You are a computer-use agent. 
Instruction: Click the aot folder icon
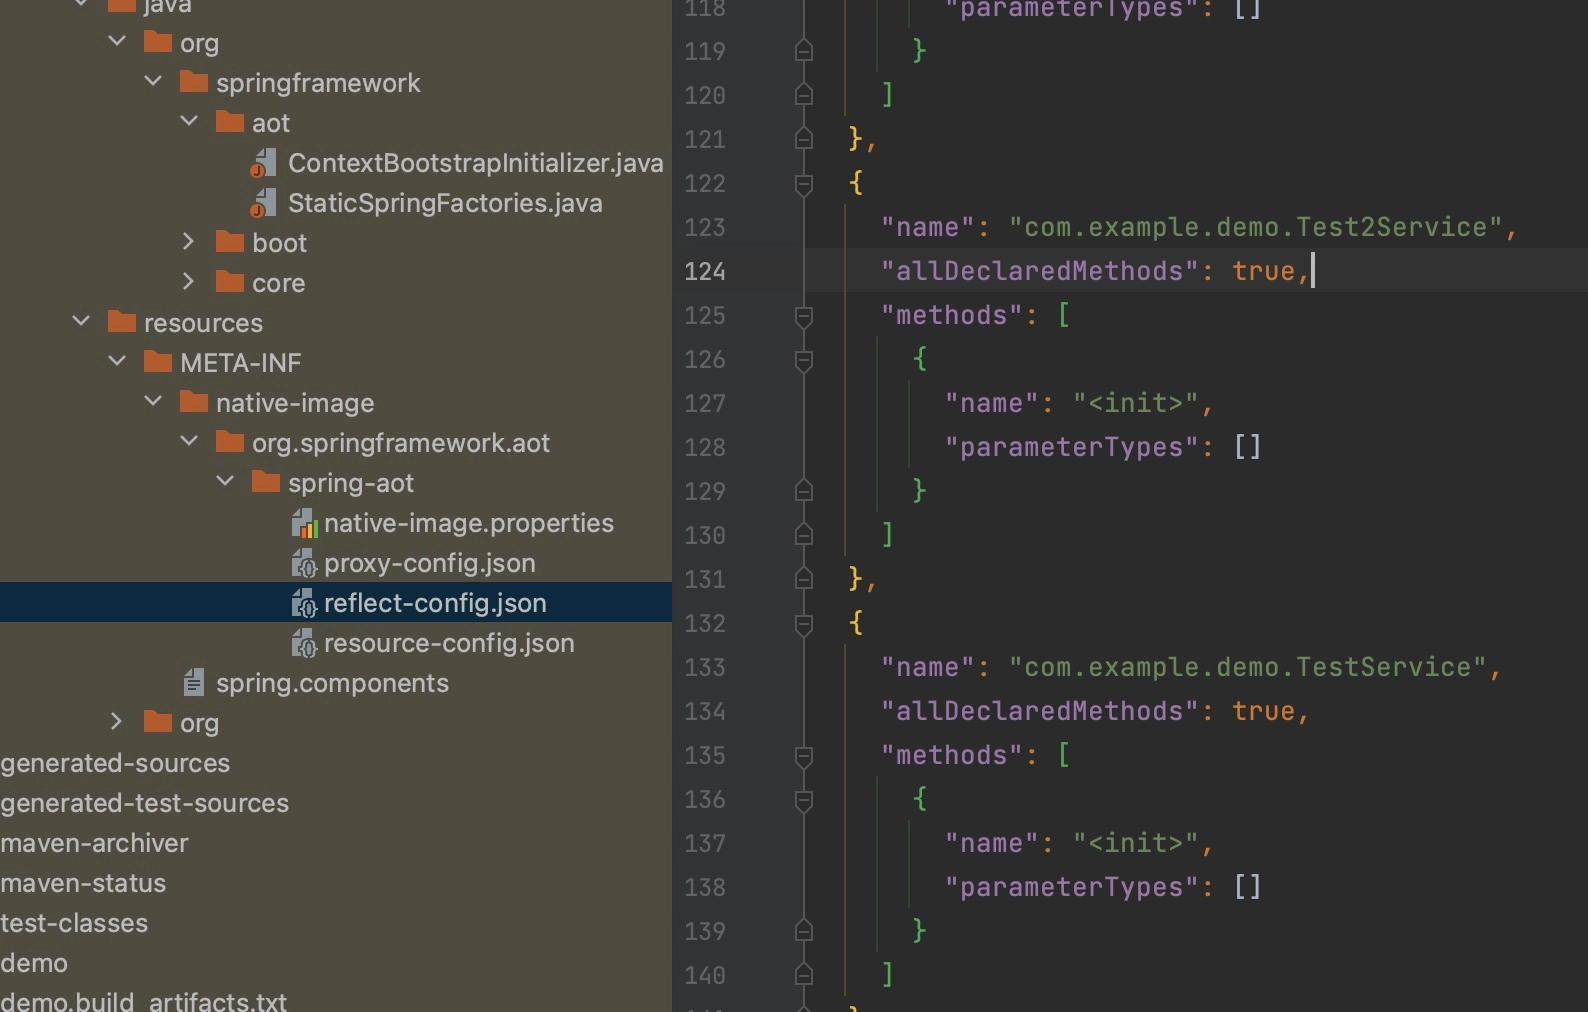230,122
